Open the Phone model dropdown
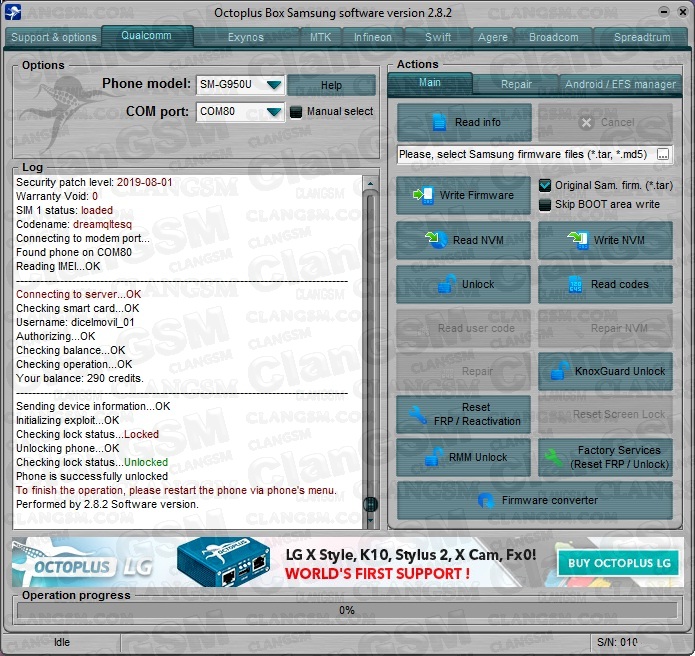Viewport: 695px width, 656px height. (273, 84)
